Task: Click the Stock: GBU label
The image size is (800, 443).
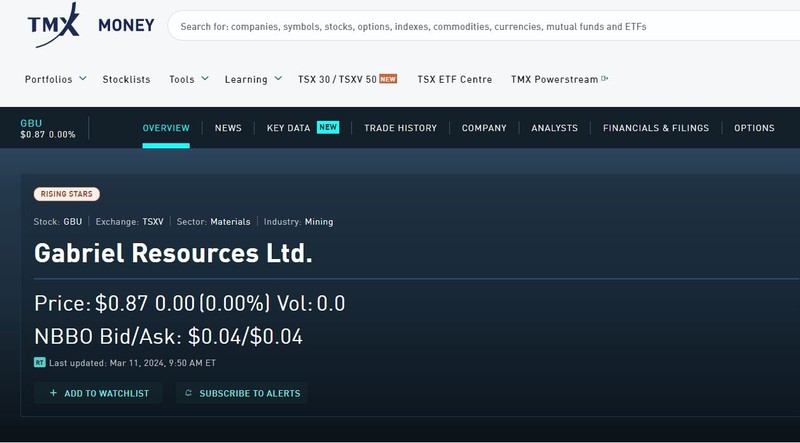Action: tap(58, 222)
